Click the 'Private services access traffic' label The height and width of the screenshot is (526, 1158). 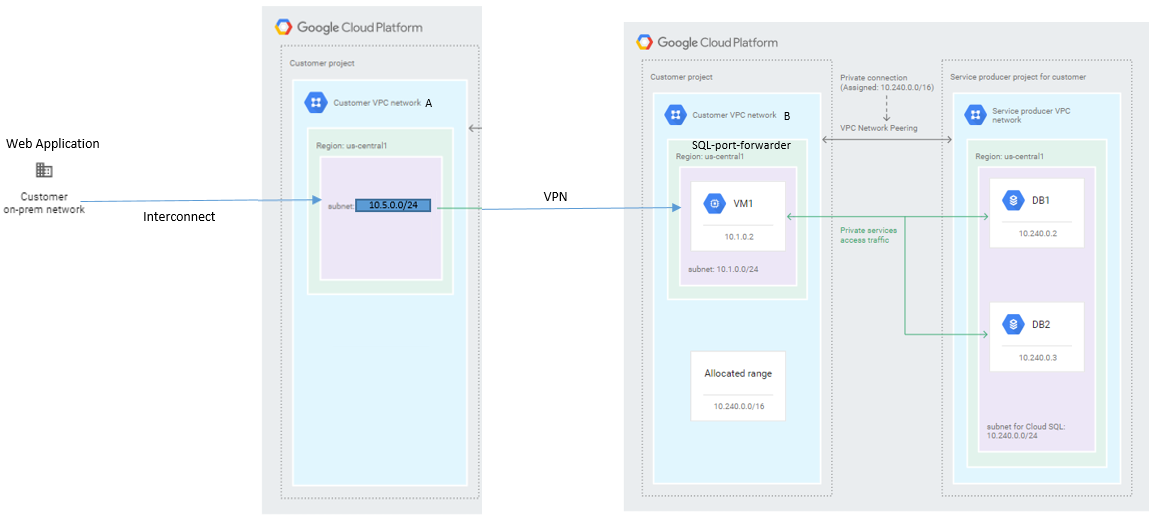(867, 235)
